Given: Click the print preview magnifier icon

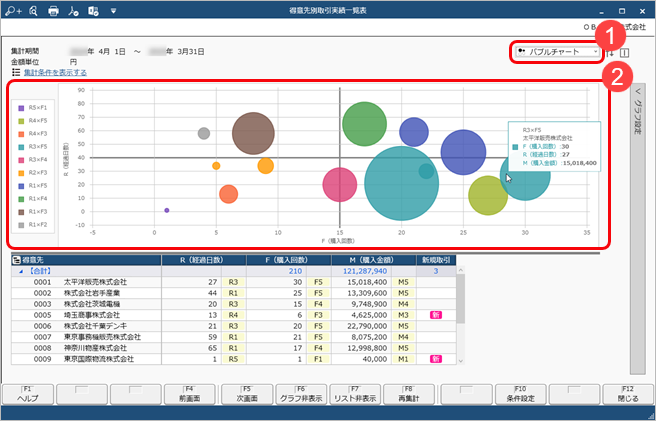Looking at the screenshot, I should pos(33,11).
